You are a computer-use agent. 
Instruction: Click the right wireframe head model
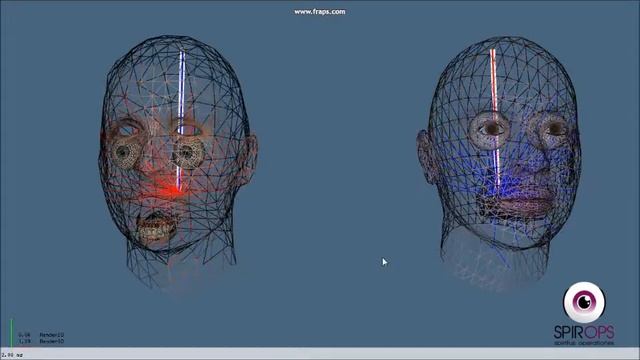500,163
